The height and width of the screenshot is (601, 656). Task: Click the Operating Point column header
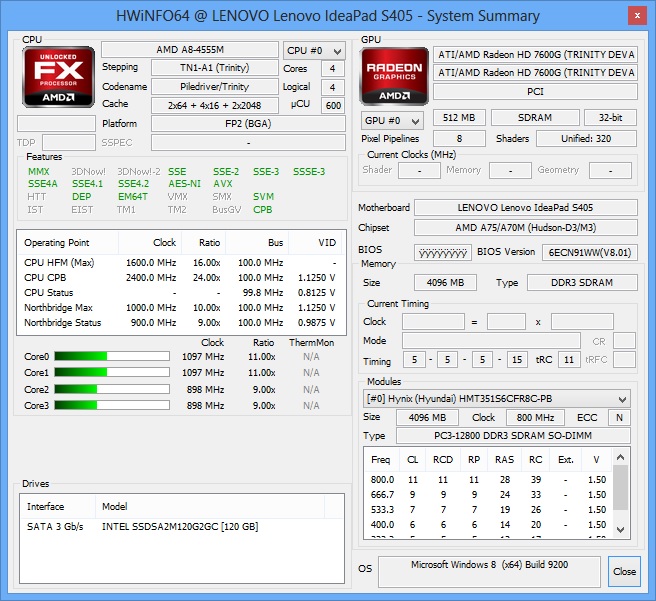(68, 243)
